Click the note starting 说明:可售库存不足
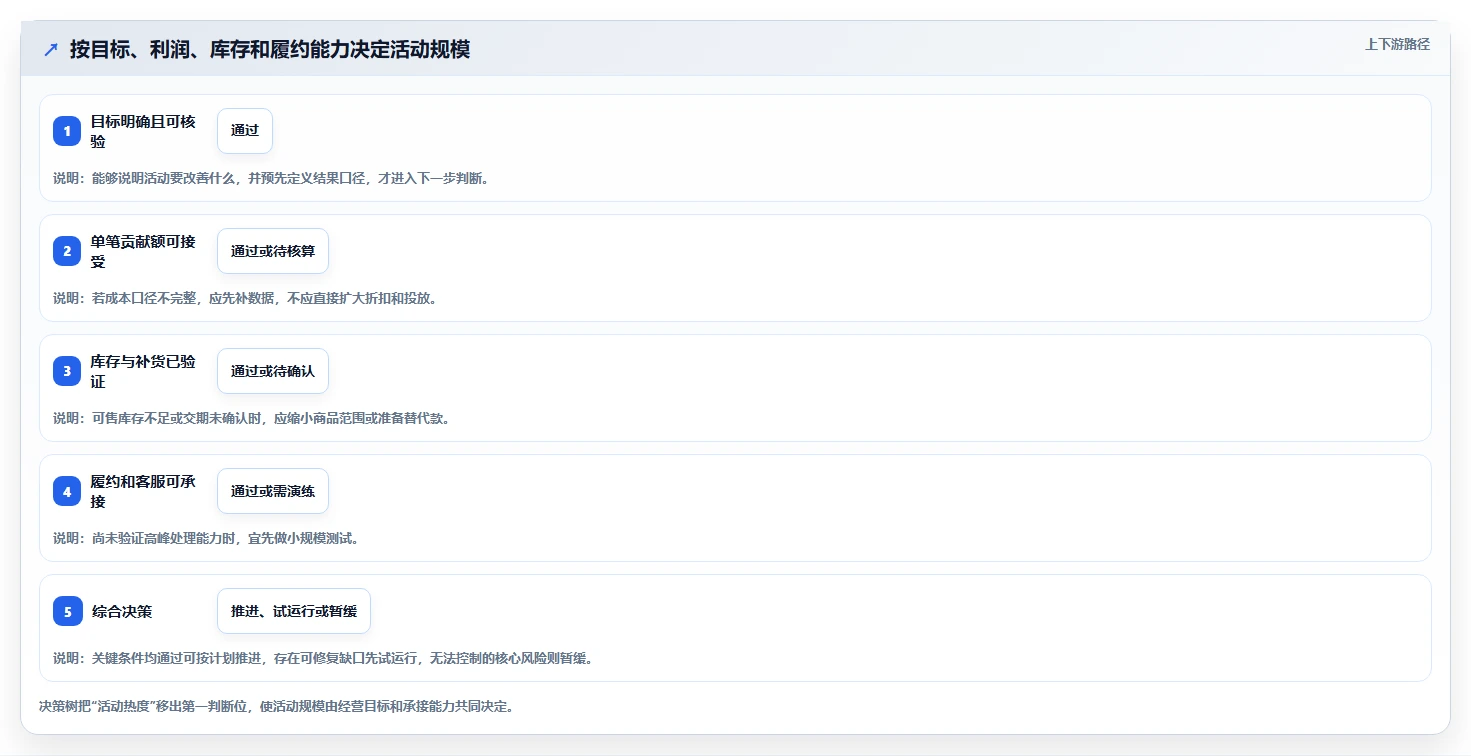The width and height of the screenshot is (1471, 756). click(x=252, y=418)
